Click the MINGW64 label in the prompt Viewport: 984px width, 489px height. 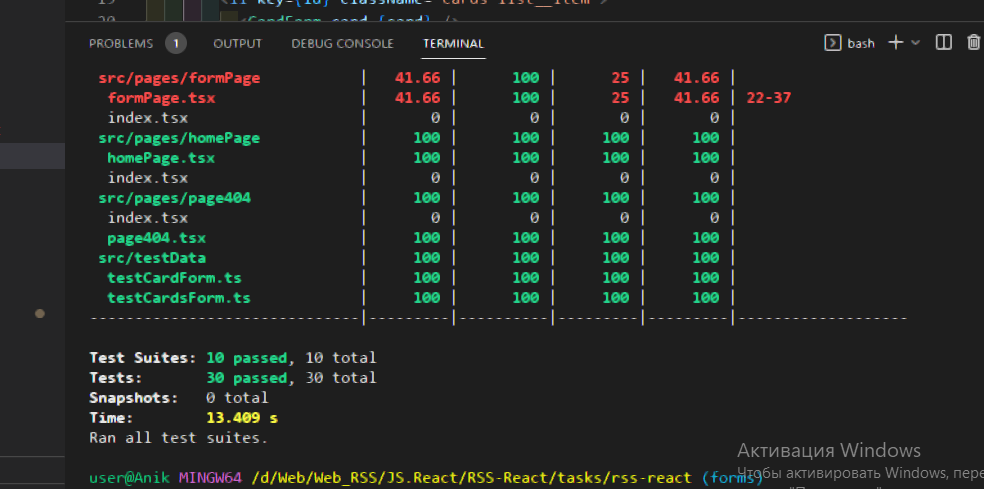[x=210, y=478]
